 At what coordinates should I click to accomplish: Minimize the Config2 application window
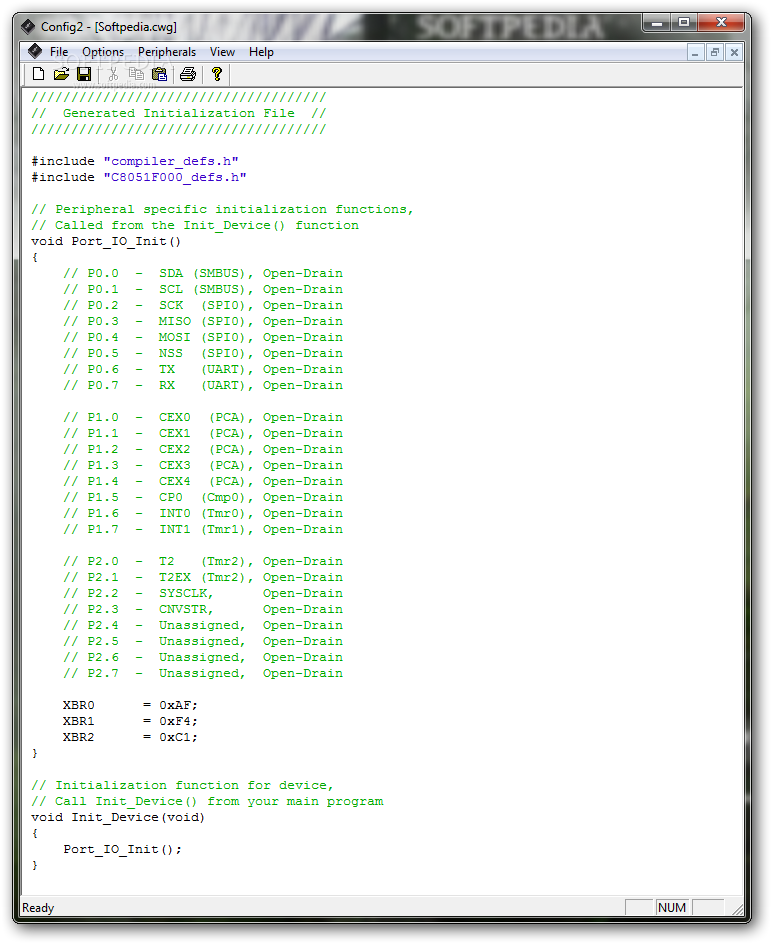coord(656,23)
